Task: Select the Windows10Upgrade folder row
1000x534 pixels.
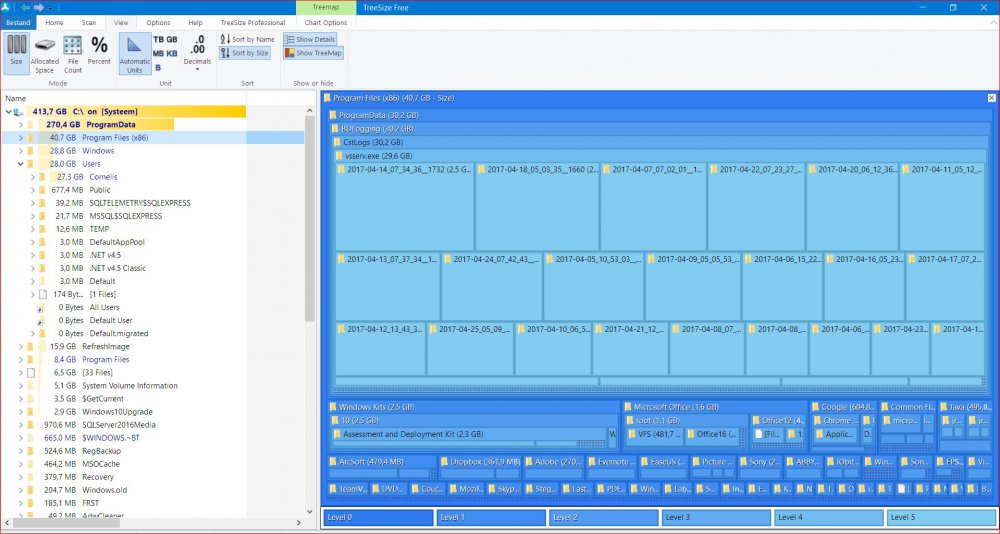Action: (x=153, y=412)
